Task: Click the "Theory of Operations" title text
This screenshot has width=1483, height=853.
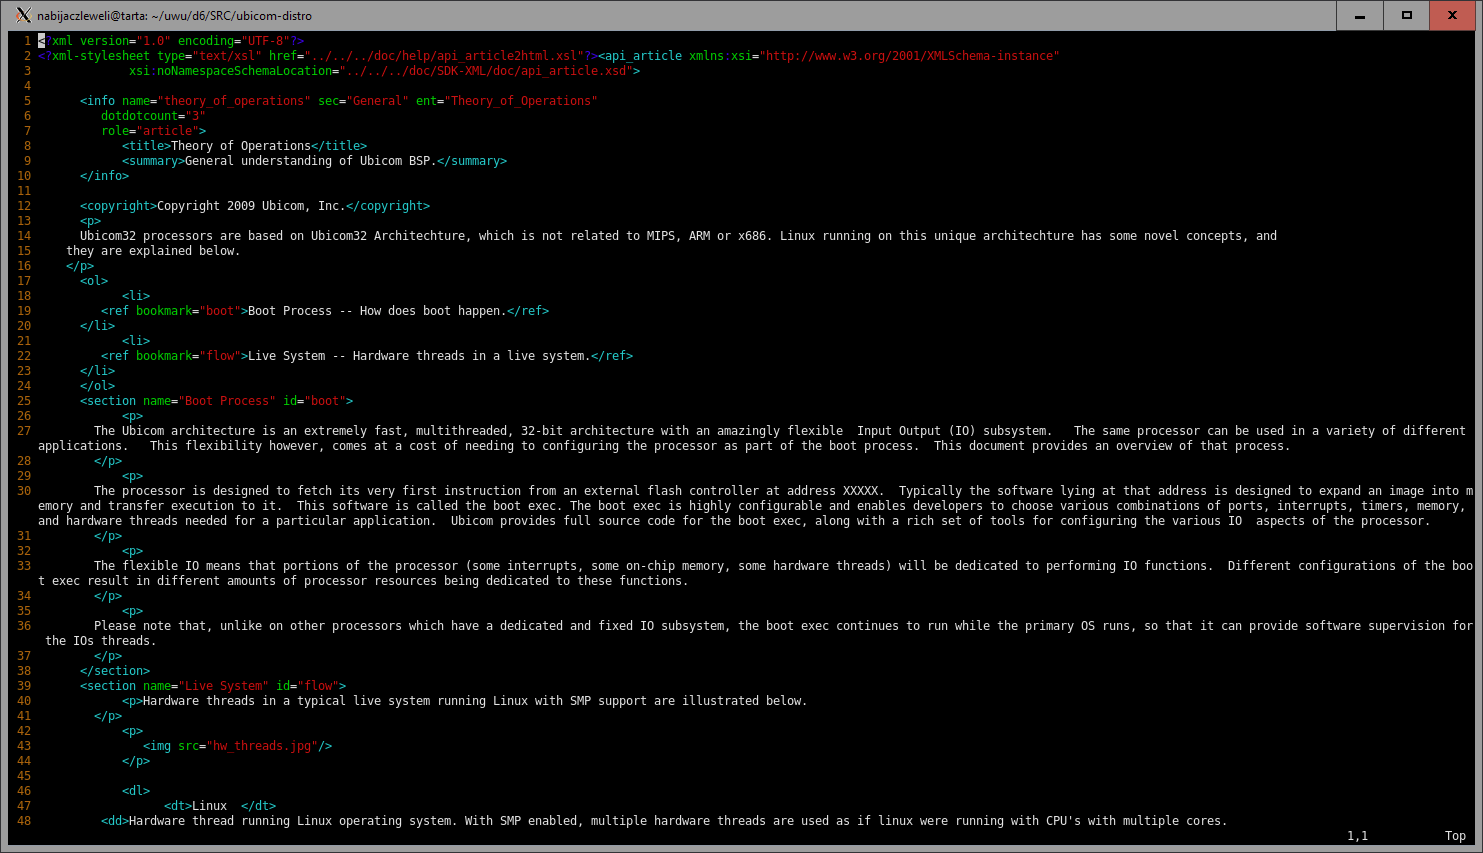Action: coord(240,146)
